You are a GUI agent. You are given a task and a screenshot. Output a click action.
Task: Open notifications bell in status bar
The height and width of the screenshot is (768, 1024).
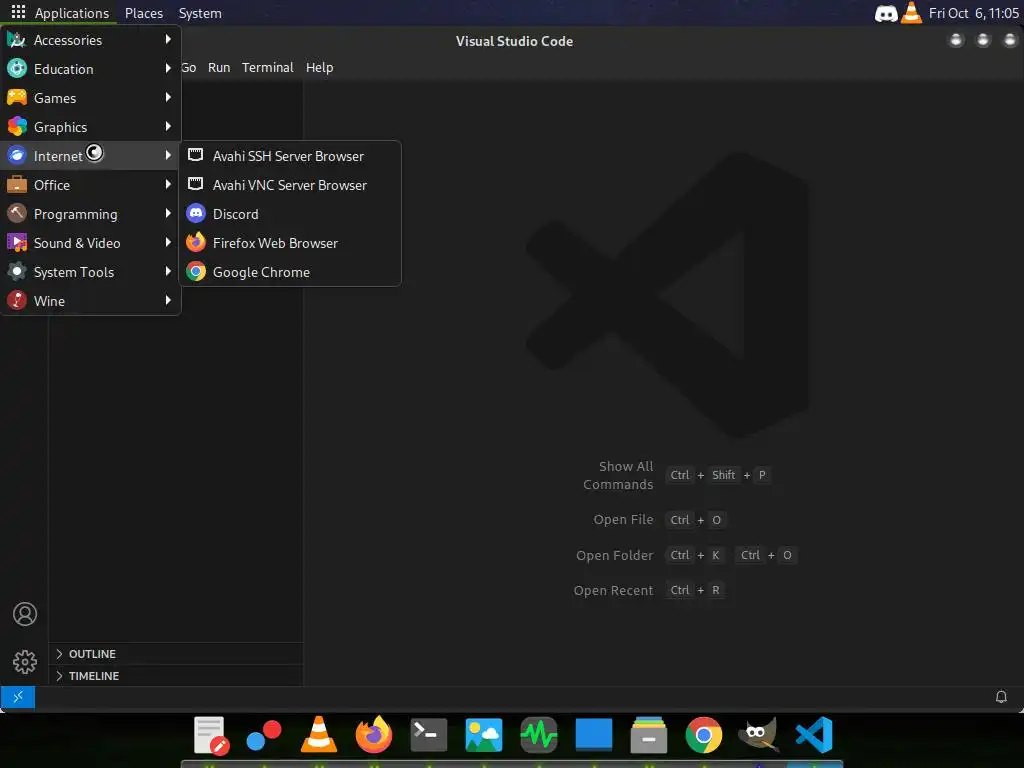tap(1000, 697)
